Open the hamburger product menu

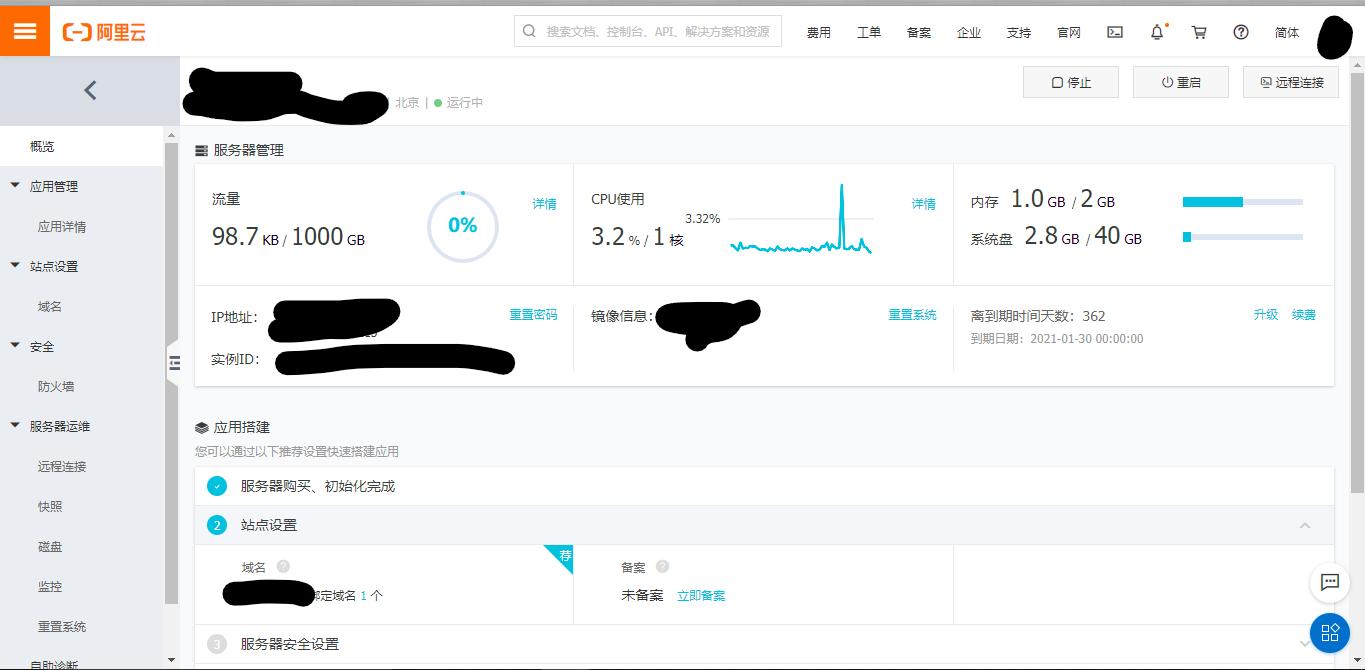click(25, 31)
